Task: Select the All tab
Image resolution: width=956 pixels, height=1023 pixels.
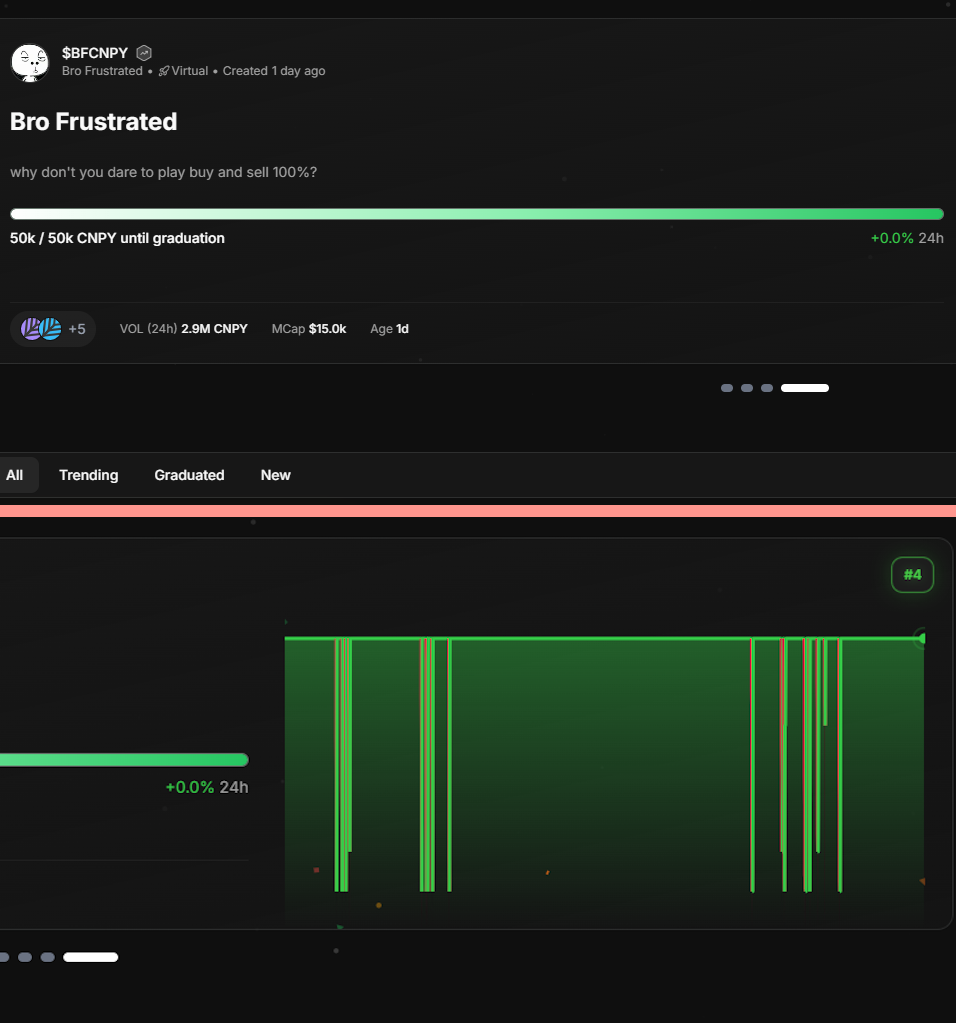Action: [15, 475]
